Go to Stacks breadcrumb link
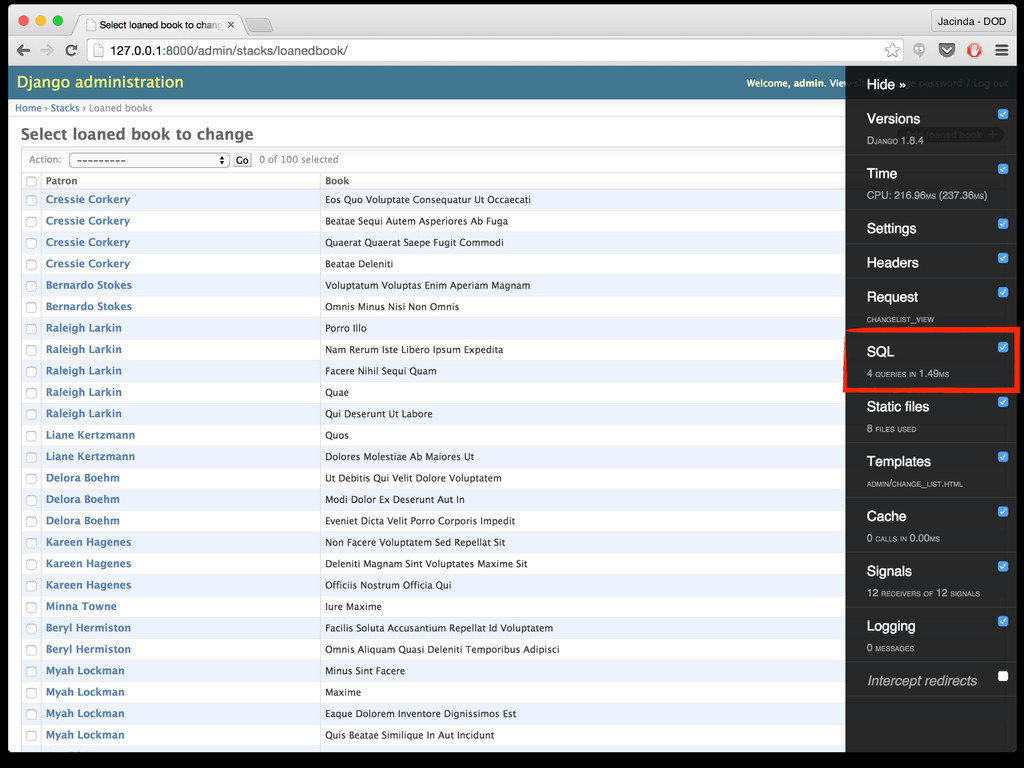Screen dimensions: 1024x768 point(65,108)
